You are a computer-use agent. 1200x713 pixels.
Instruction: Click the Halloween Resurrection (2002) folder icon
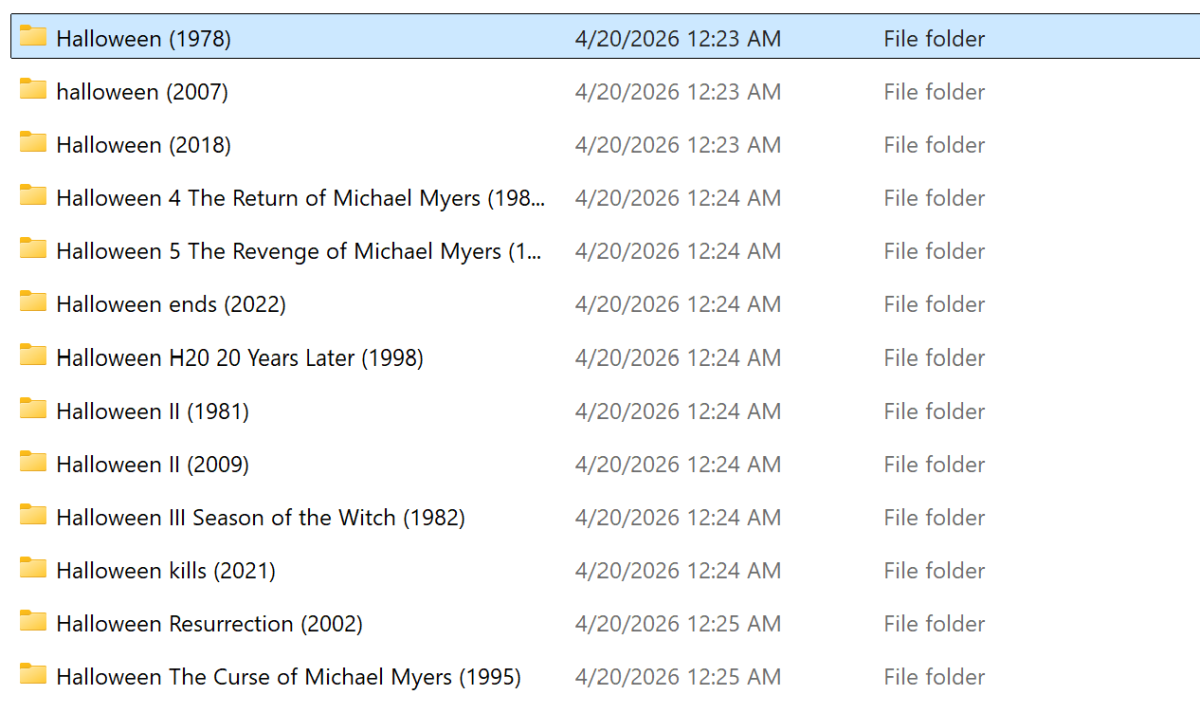click(33, 622)
